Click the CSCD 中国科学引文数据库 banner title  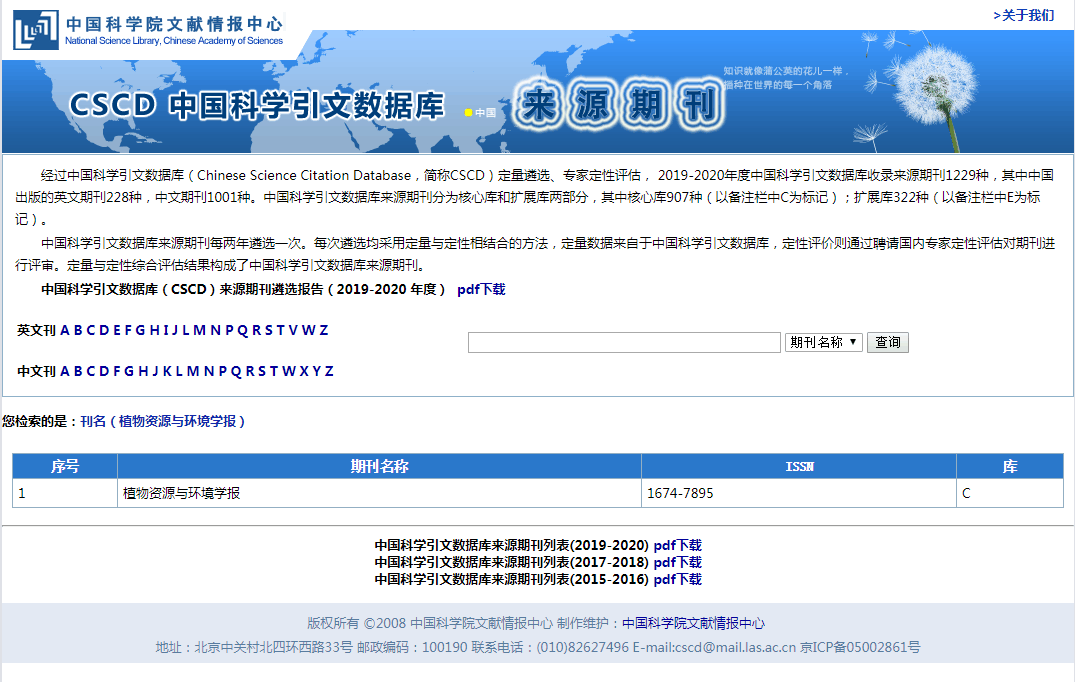256,106
